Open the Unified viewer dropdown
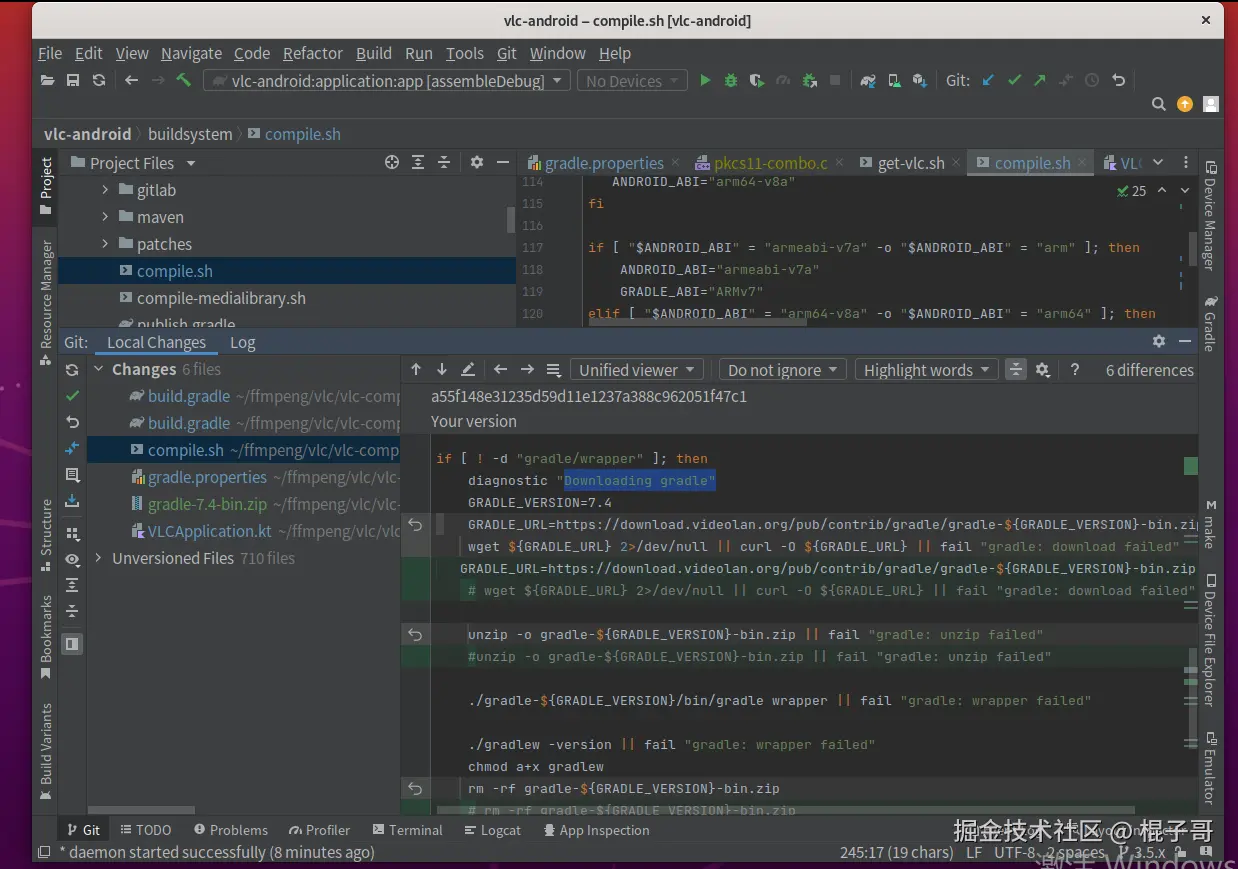1238x869 pixels. tap(636, 370)
